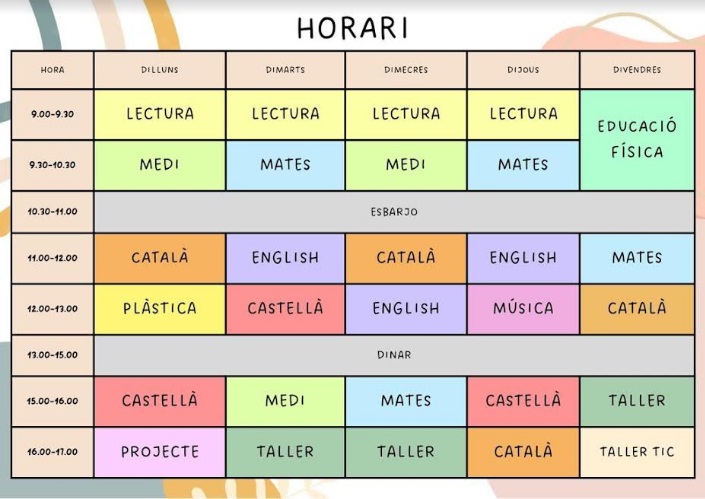The image size is (705, 499).
Task: Click the 9.00-9.30 time cell
Action: tap(52, 114)
